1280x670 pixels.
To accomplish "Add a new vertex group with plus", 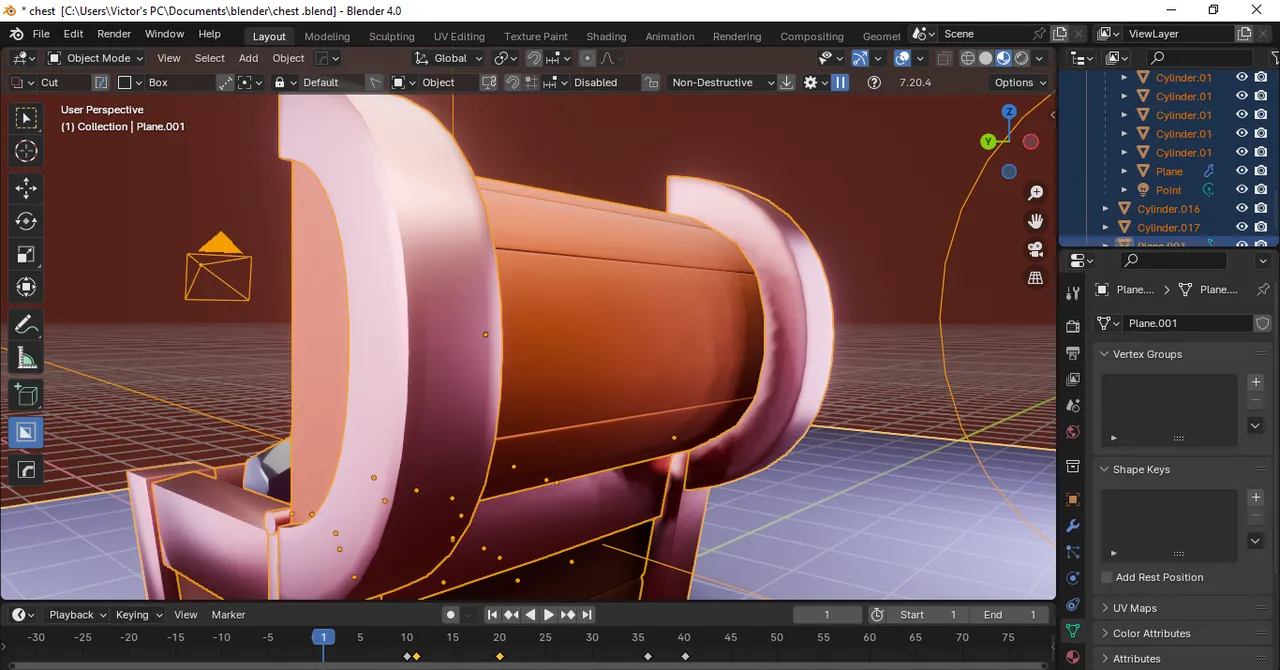I will pyautogui.click(x=1256, y=382).
